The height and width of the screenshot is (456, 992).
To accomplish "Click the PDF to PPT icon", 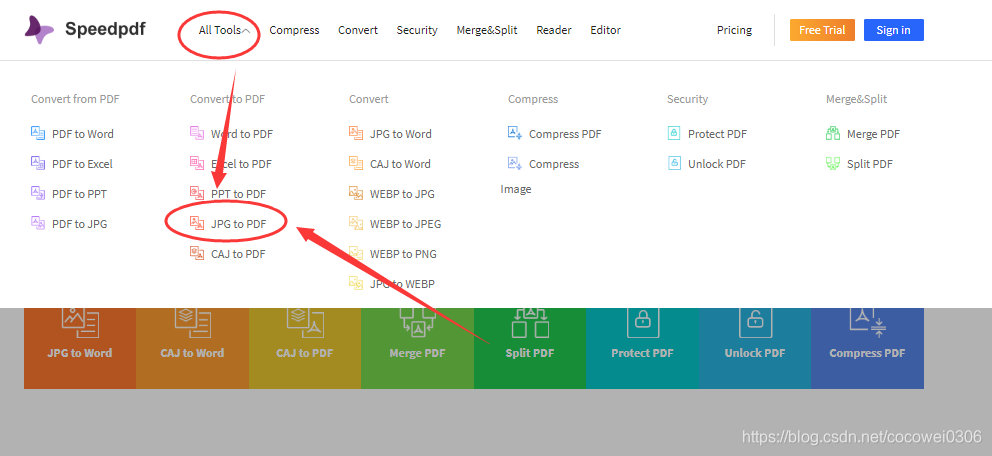I will click(x=38, y=193).
